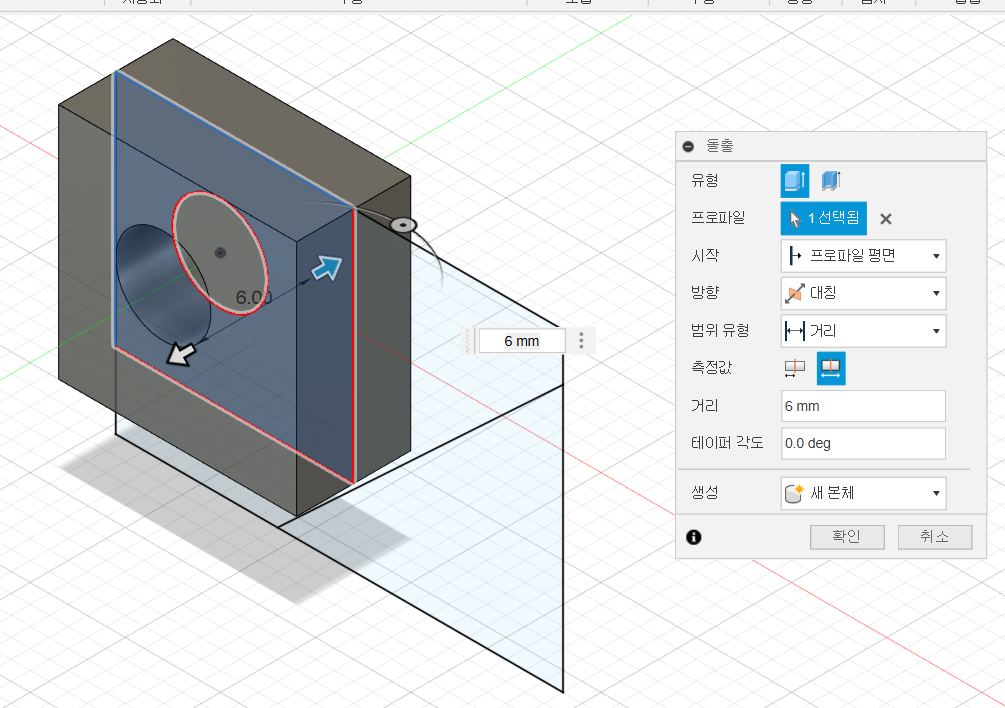Click the blue distance manipulator arrow
The width and height of the screenshot is (1005, 708).
327,268
